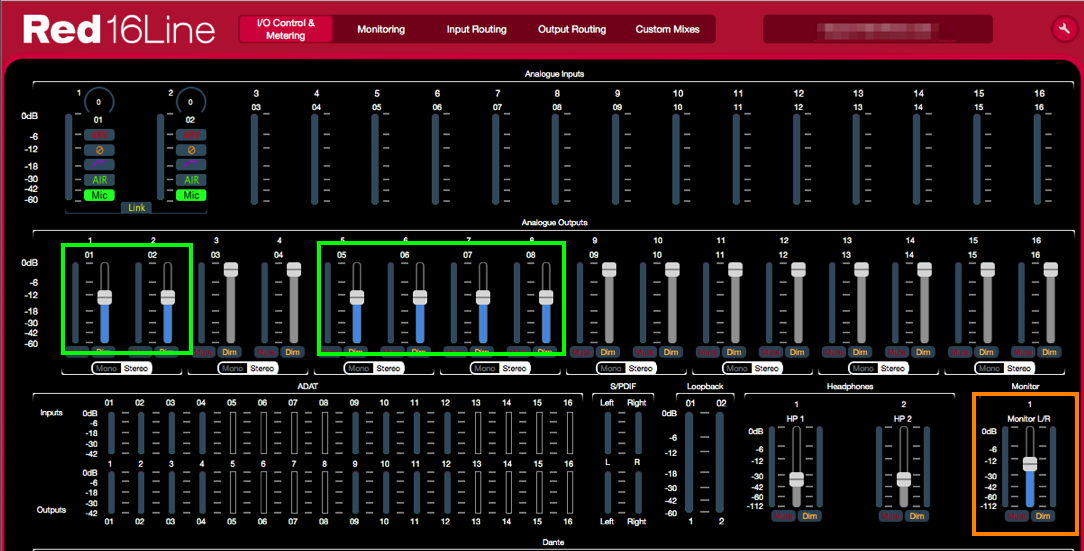Viewport: 1084px width, 551px height.
Task: Click the analogue output 03 fader handle
Action: pos(231,270)
